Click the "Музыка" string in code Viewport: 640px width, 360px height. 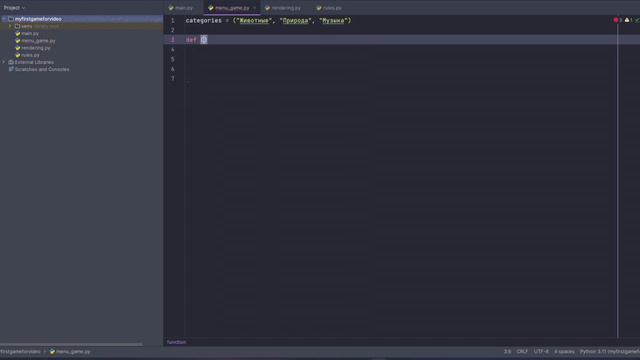(x=333, y=20)
